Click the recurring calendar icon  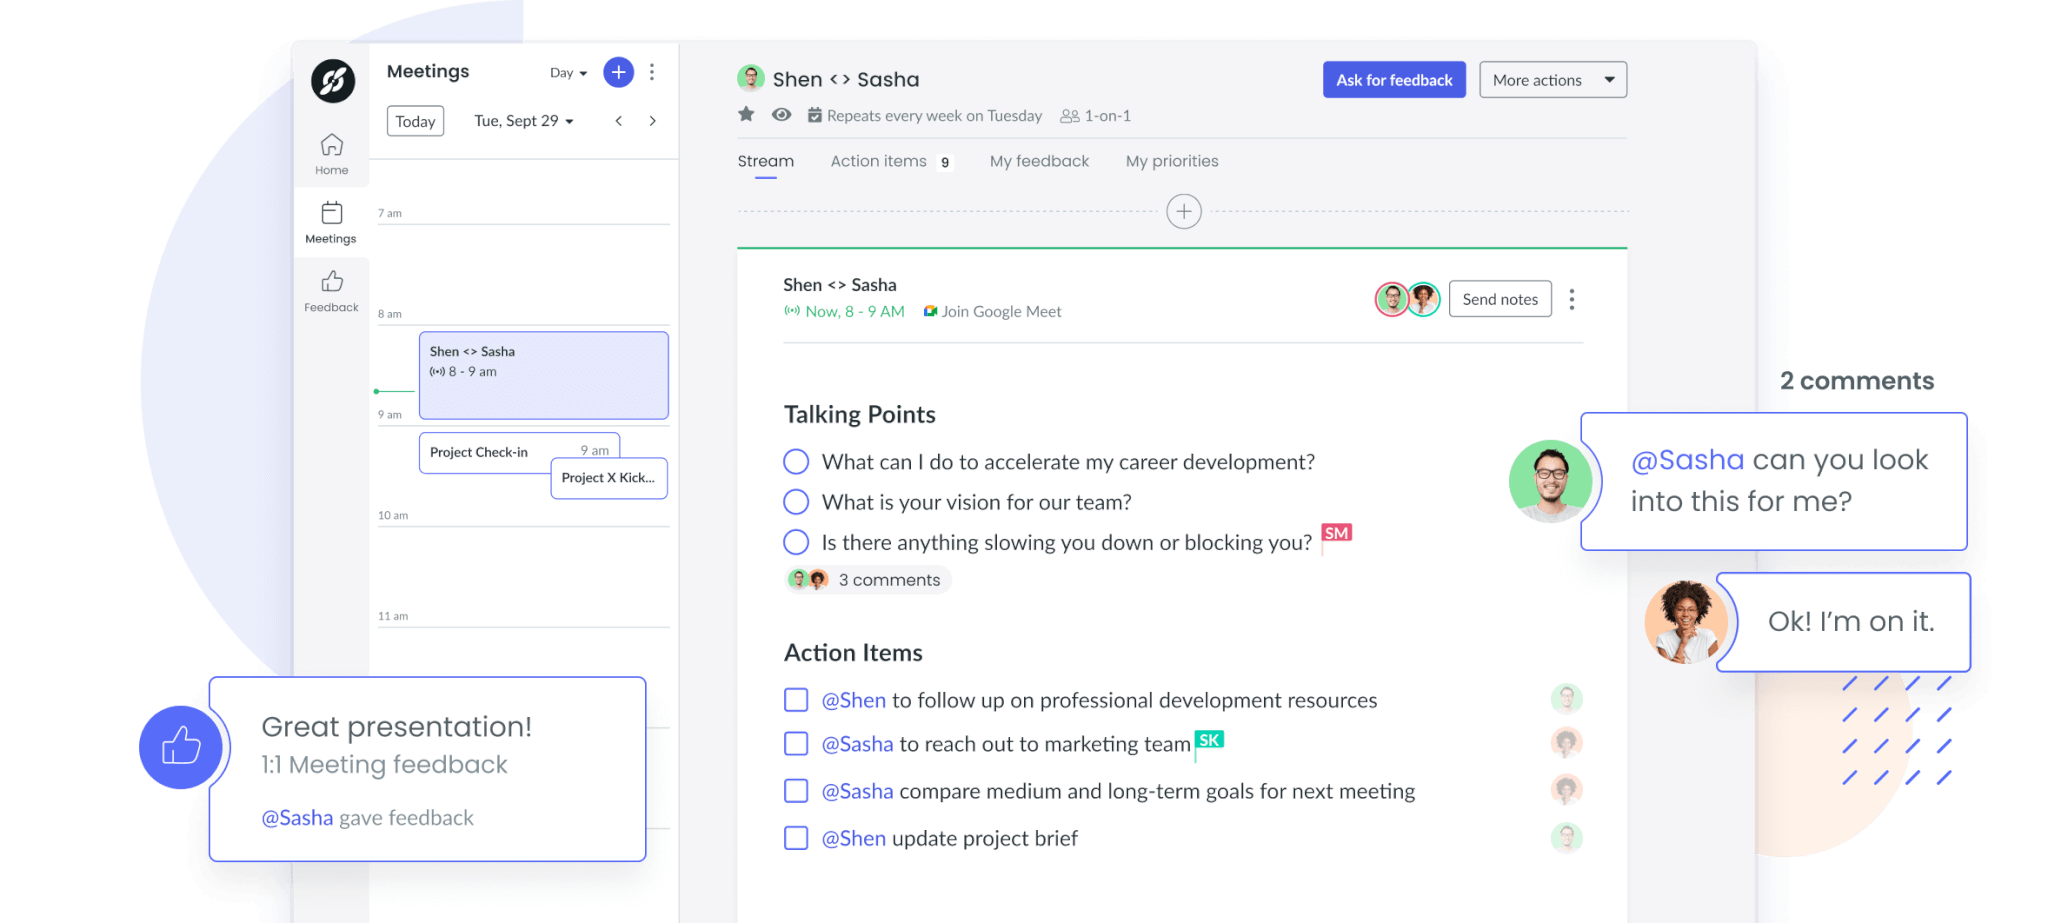(815, 115)
